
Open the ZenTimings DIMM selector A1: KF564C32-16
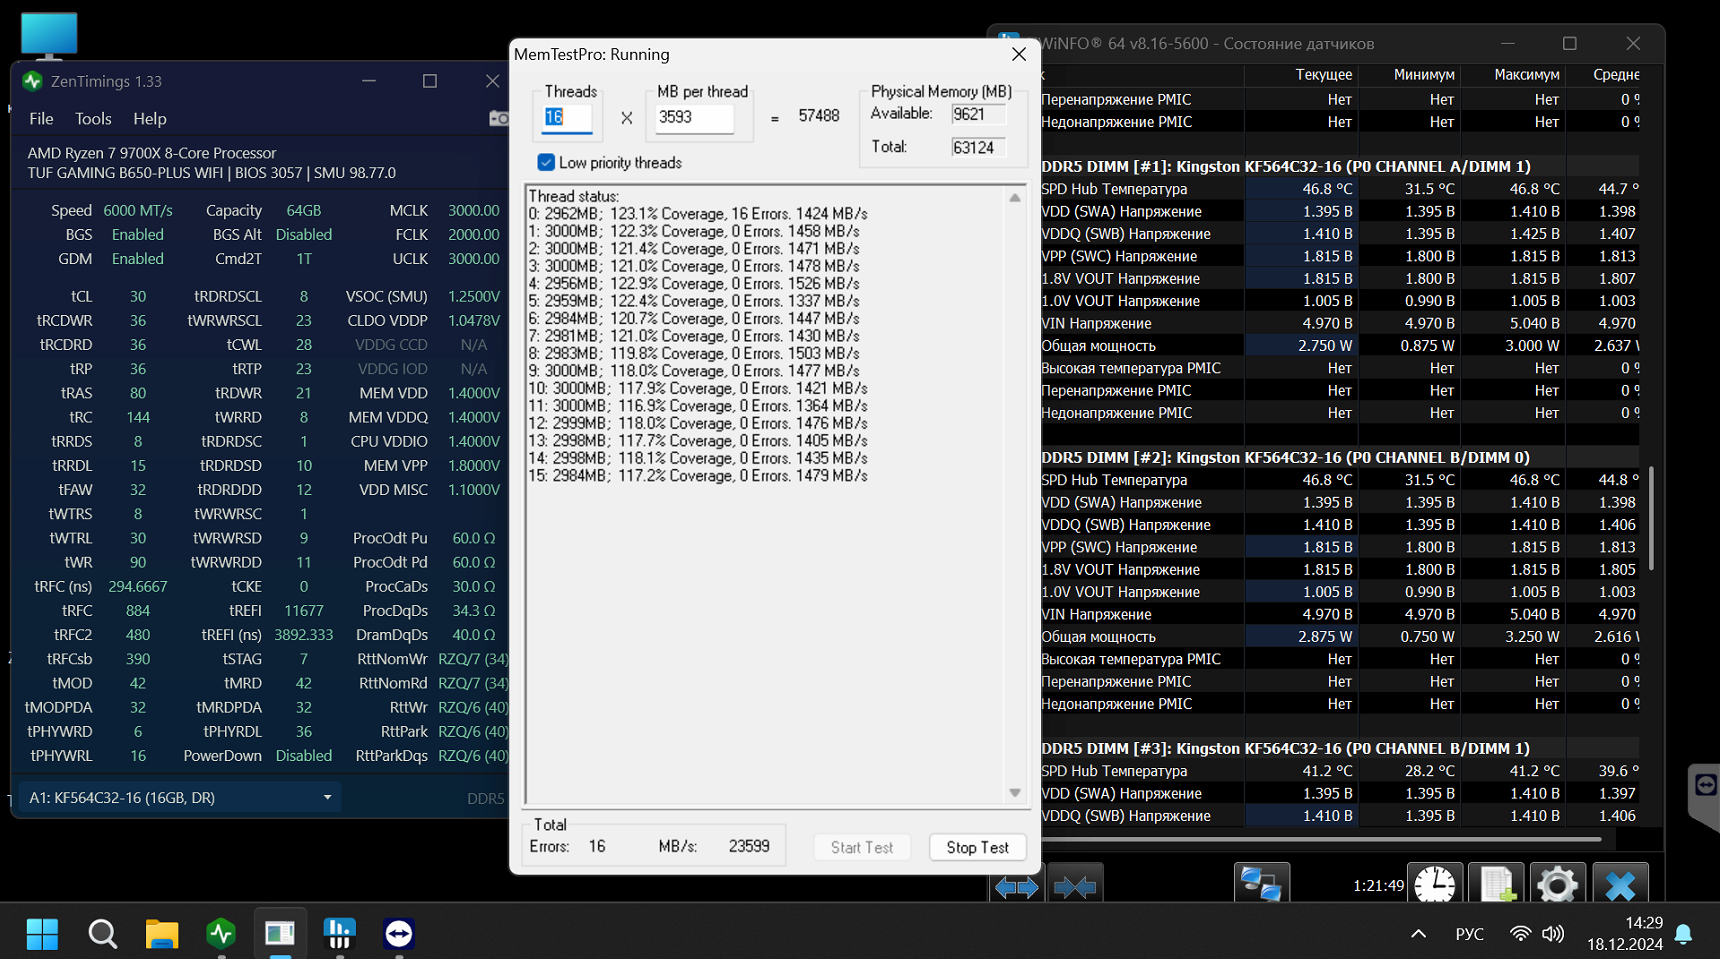point(180,798)
